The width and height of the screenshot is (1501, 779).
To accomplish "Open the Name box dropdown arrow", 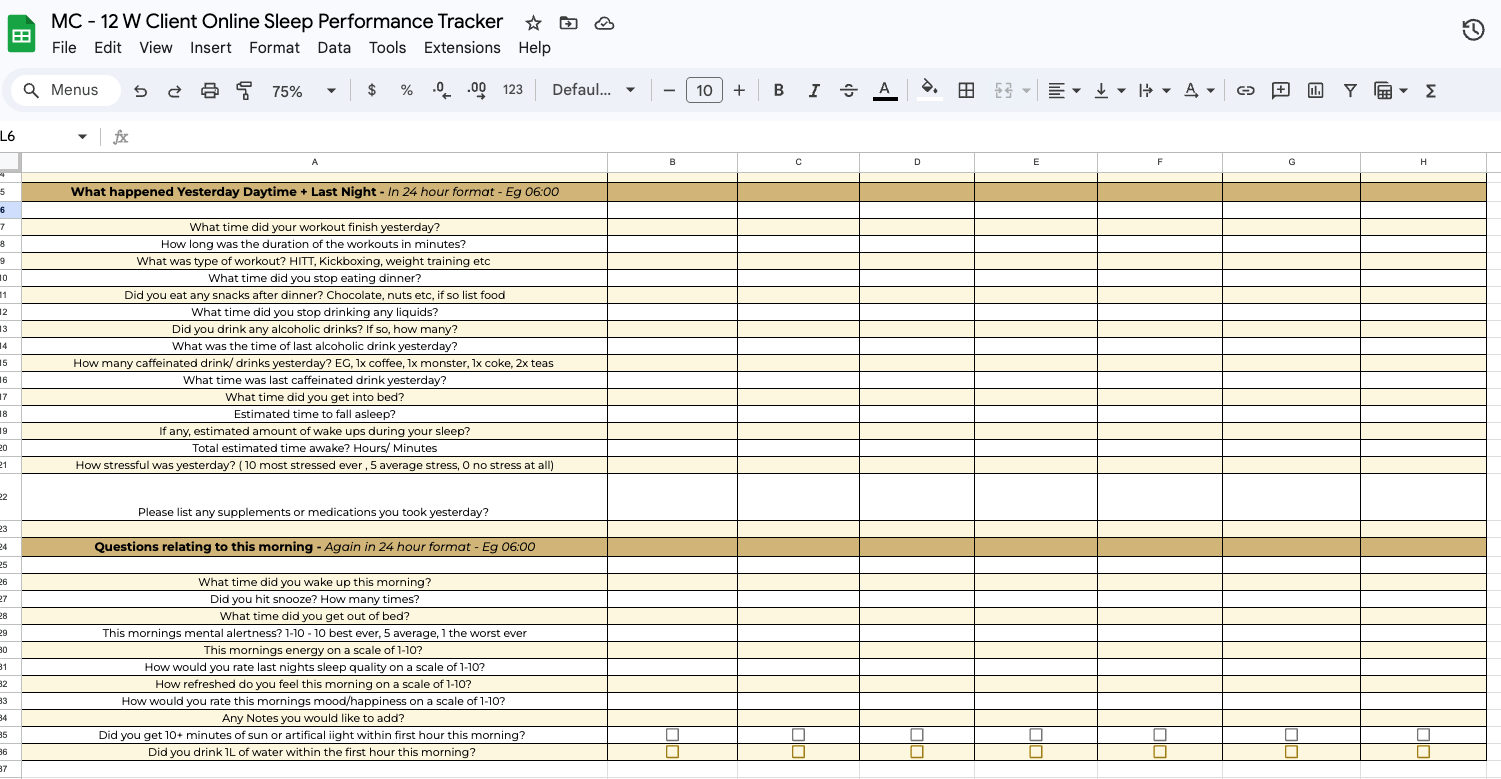I will 82,137.
